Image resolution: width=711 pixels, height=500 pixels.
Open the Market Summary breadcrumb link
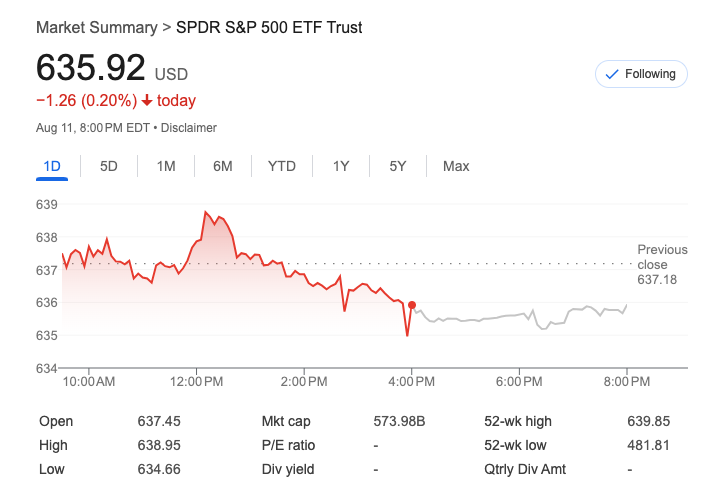pyautogui.click(x=96, y=28)
